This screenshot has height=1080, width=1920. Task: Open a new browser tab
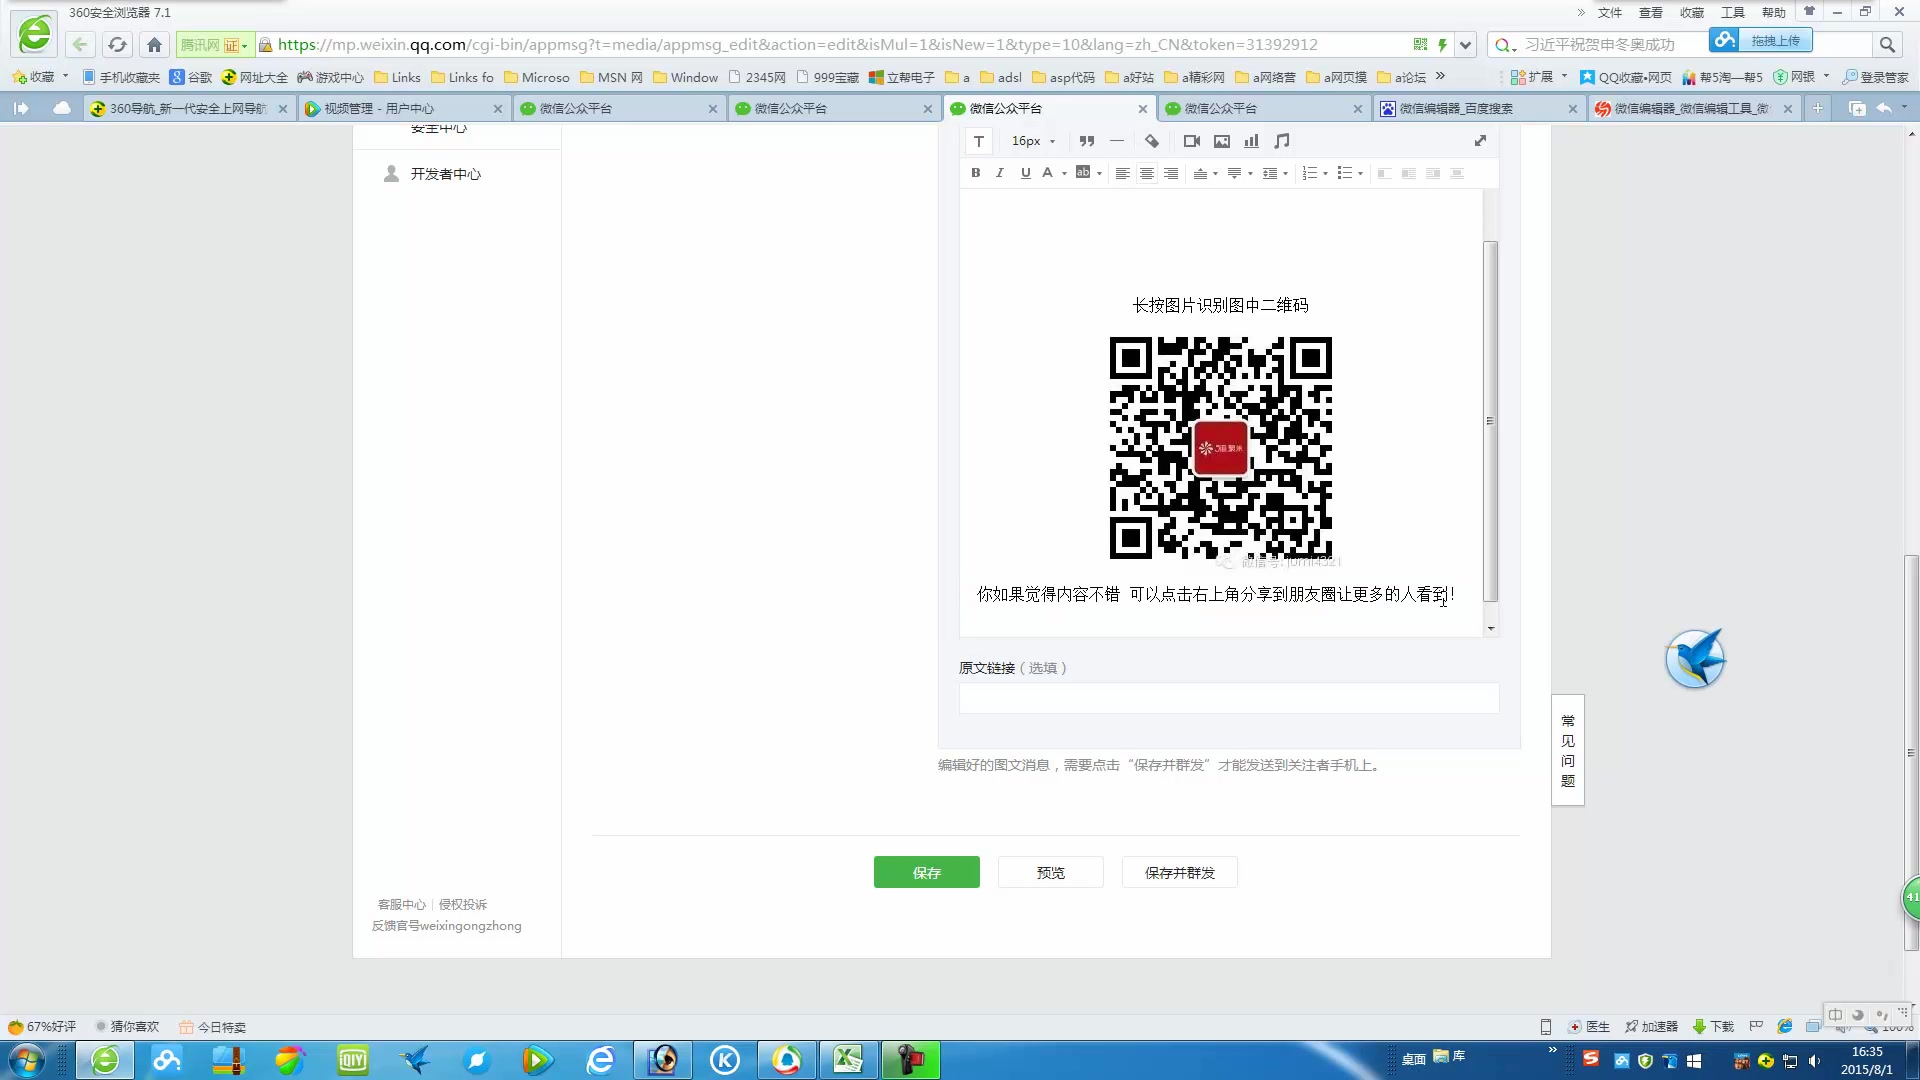[1817, 108]
